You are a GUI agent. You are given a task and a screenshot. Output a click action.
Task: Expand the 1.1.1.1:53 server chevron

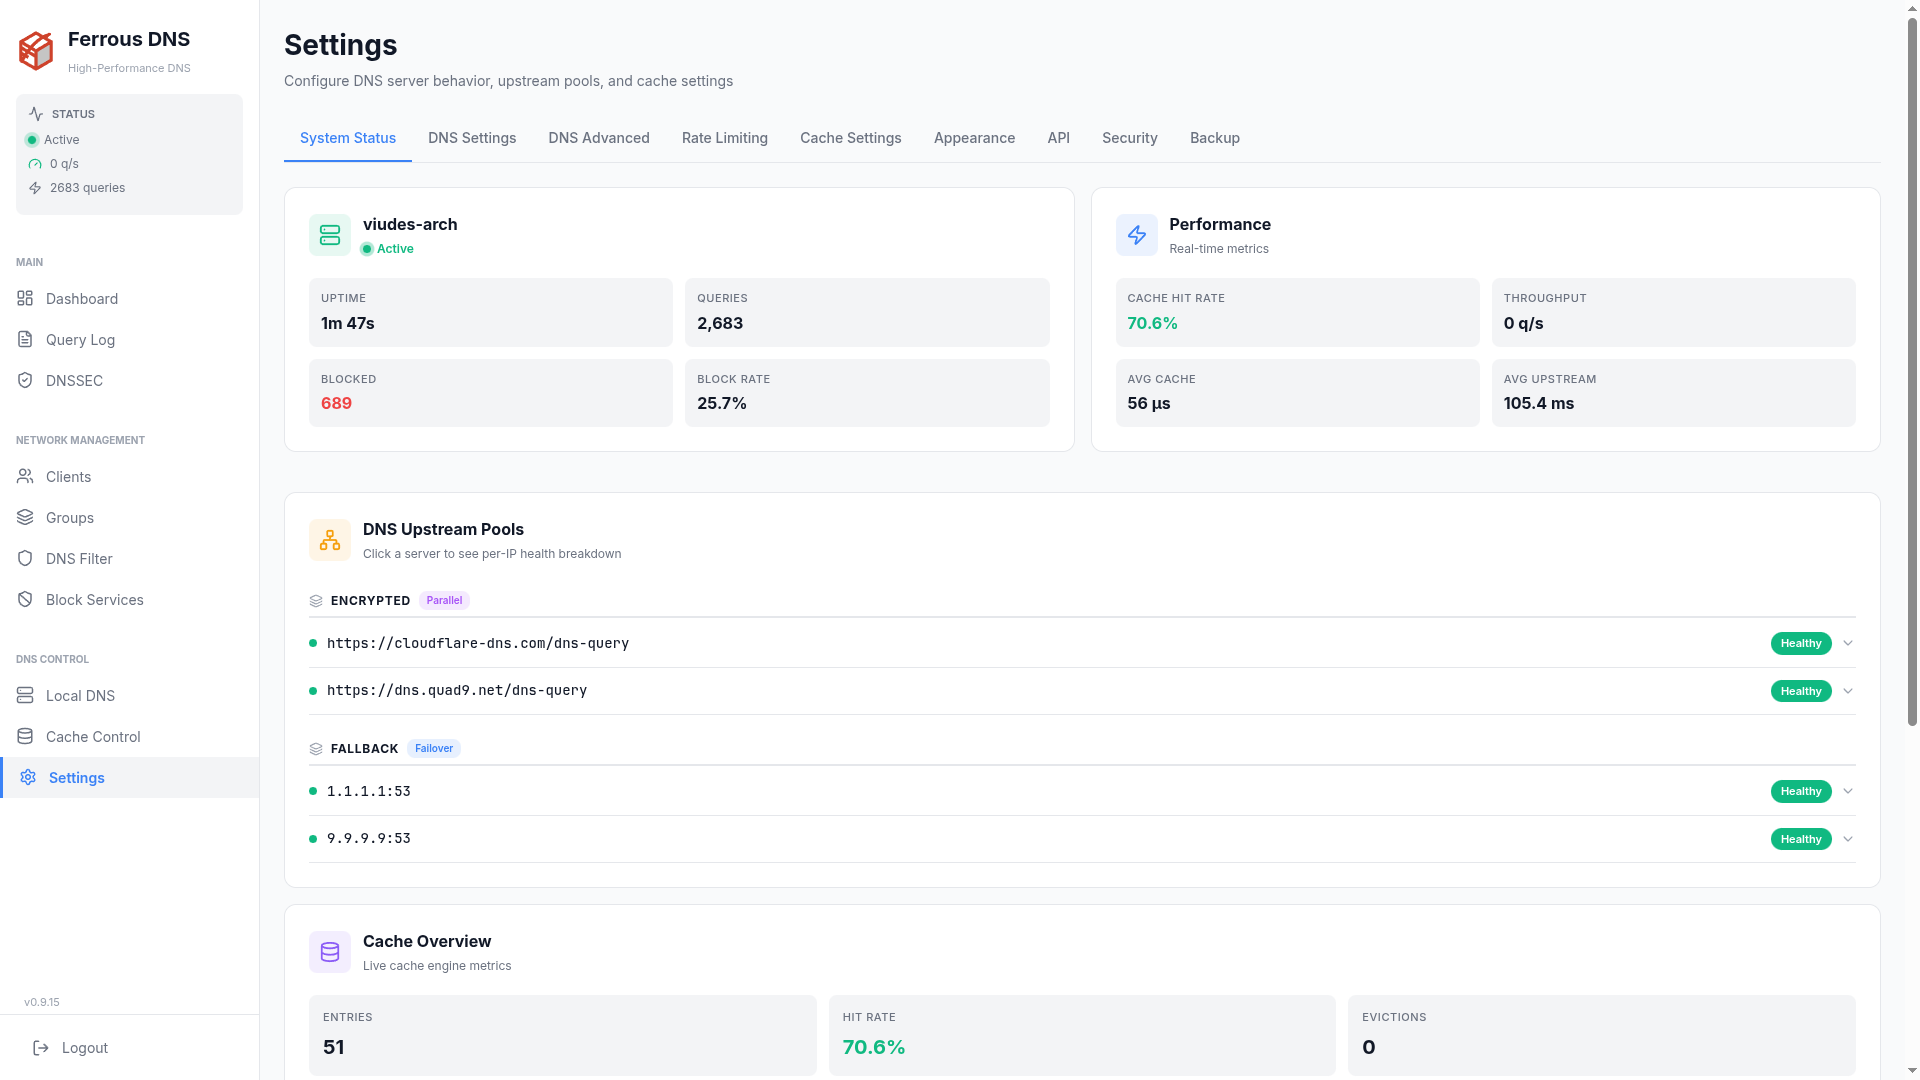pyautogui.click(x=1848, y=791)
